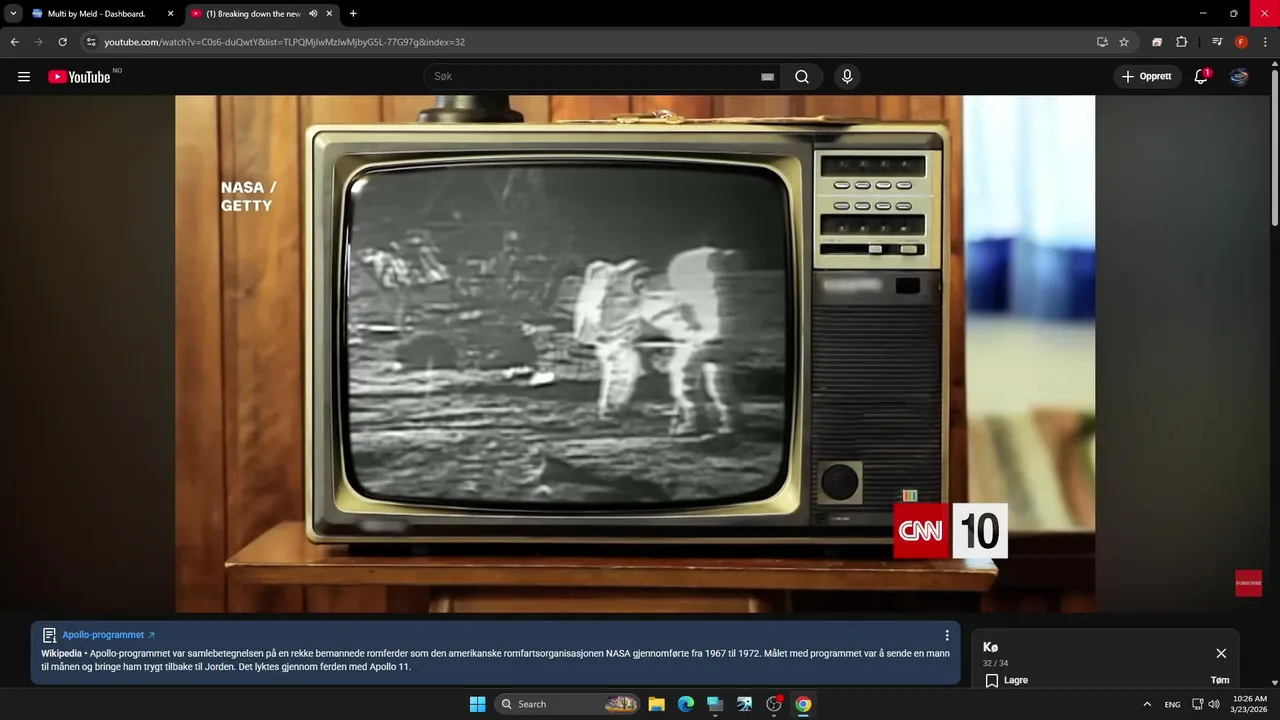Click the red Subscribe watermark on video

(x=1248, y=583)
